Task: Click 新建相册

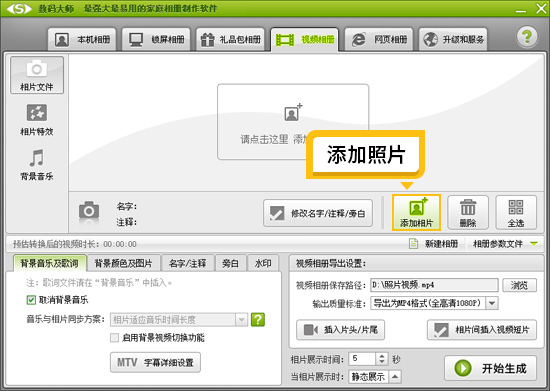Action: pyautogui.click(x=434, y=243)
